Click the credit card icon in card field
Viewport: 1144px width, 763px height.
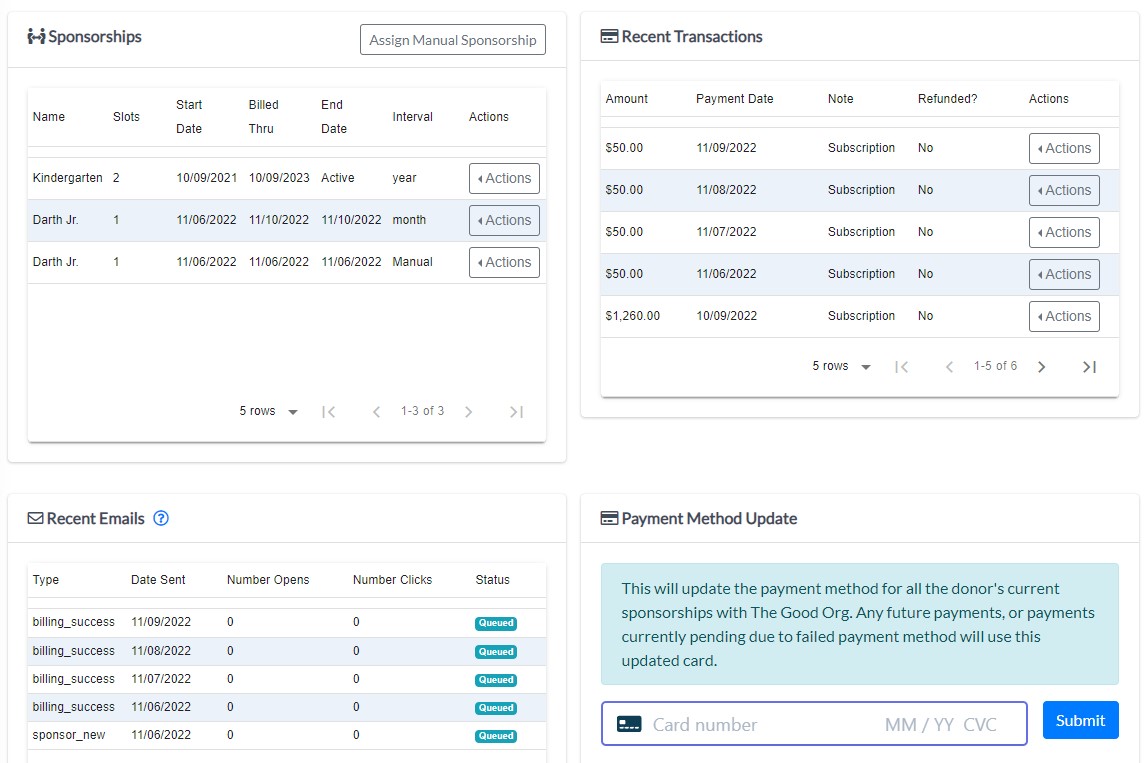(629, 724)
